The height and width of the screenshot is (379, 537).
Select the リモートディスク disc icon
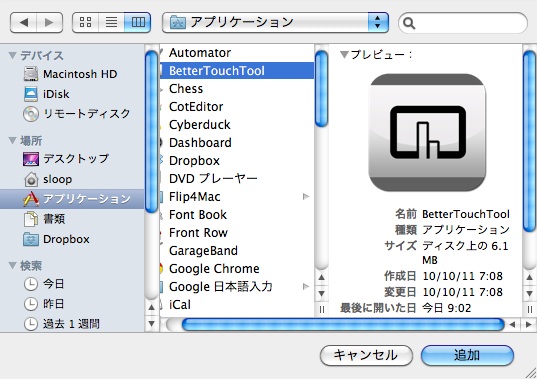(30, 114)
